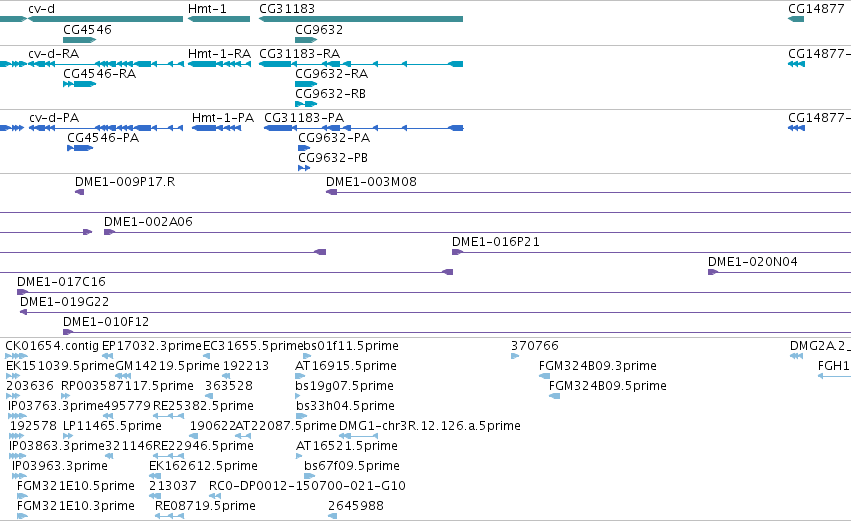Open DMG1-chr3R.12.126.a.5prime feature
The image size is (851, 521).
(x=358, y=436)
